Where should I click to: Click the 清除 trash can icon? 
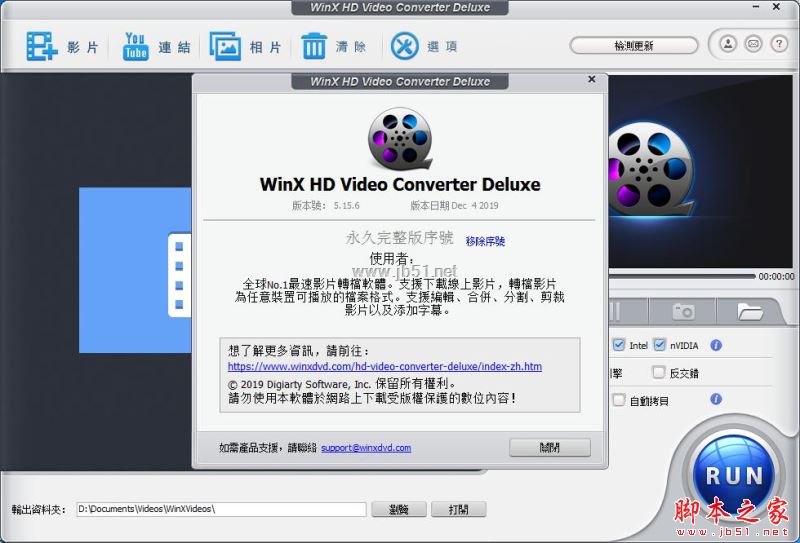[x=314, y=46]
